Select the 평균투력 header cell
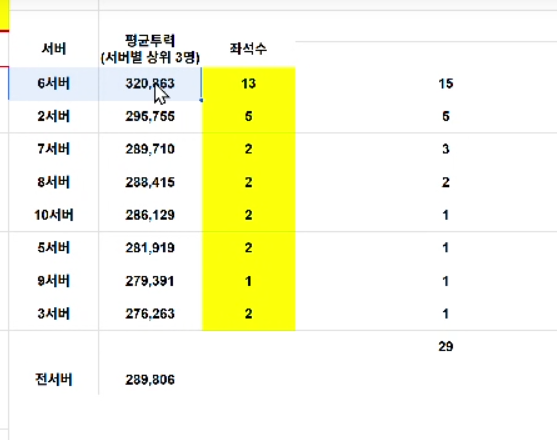 coord(150,49)
